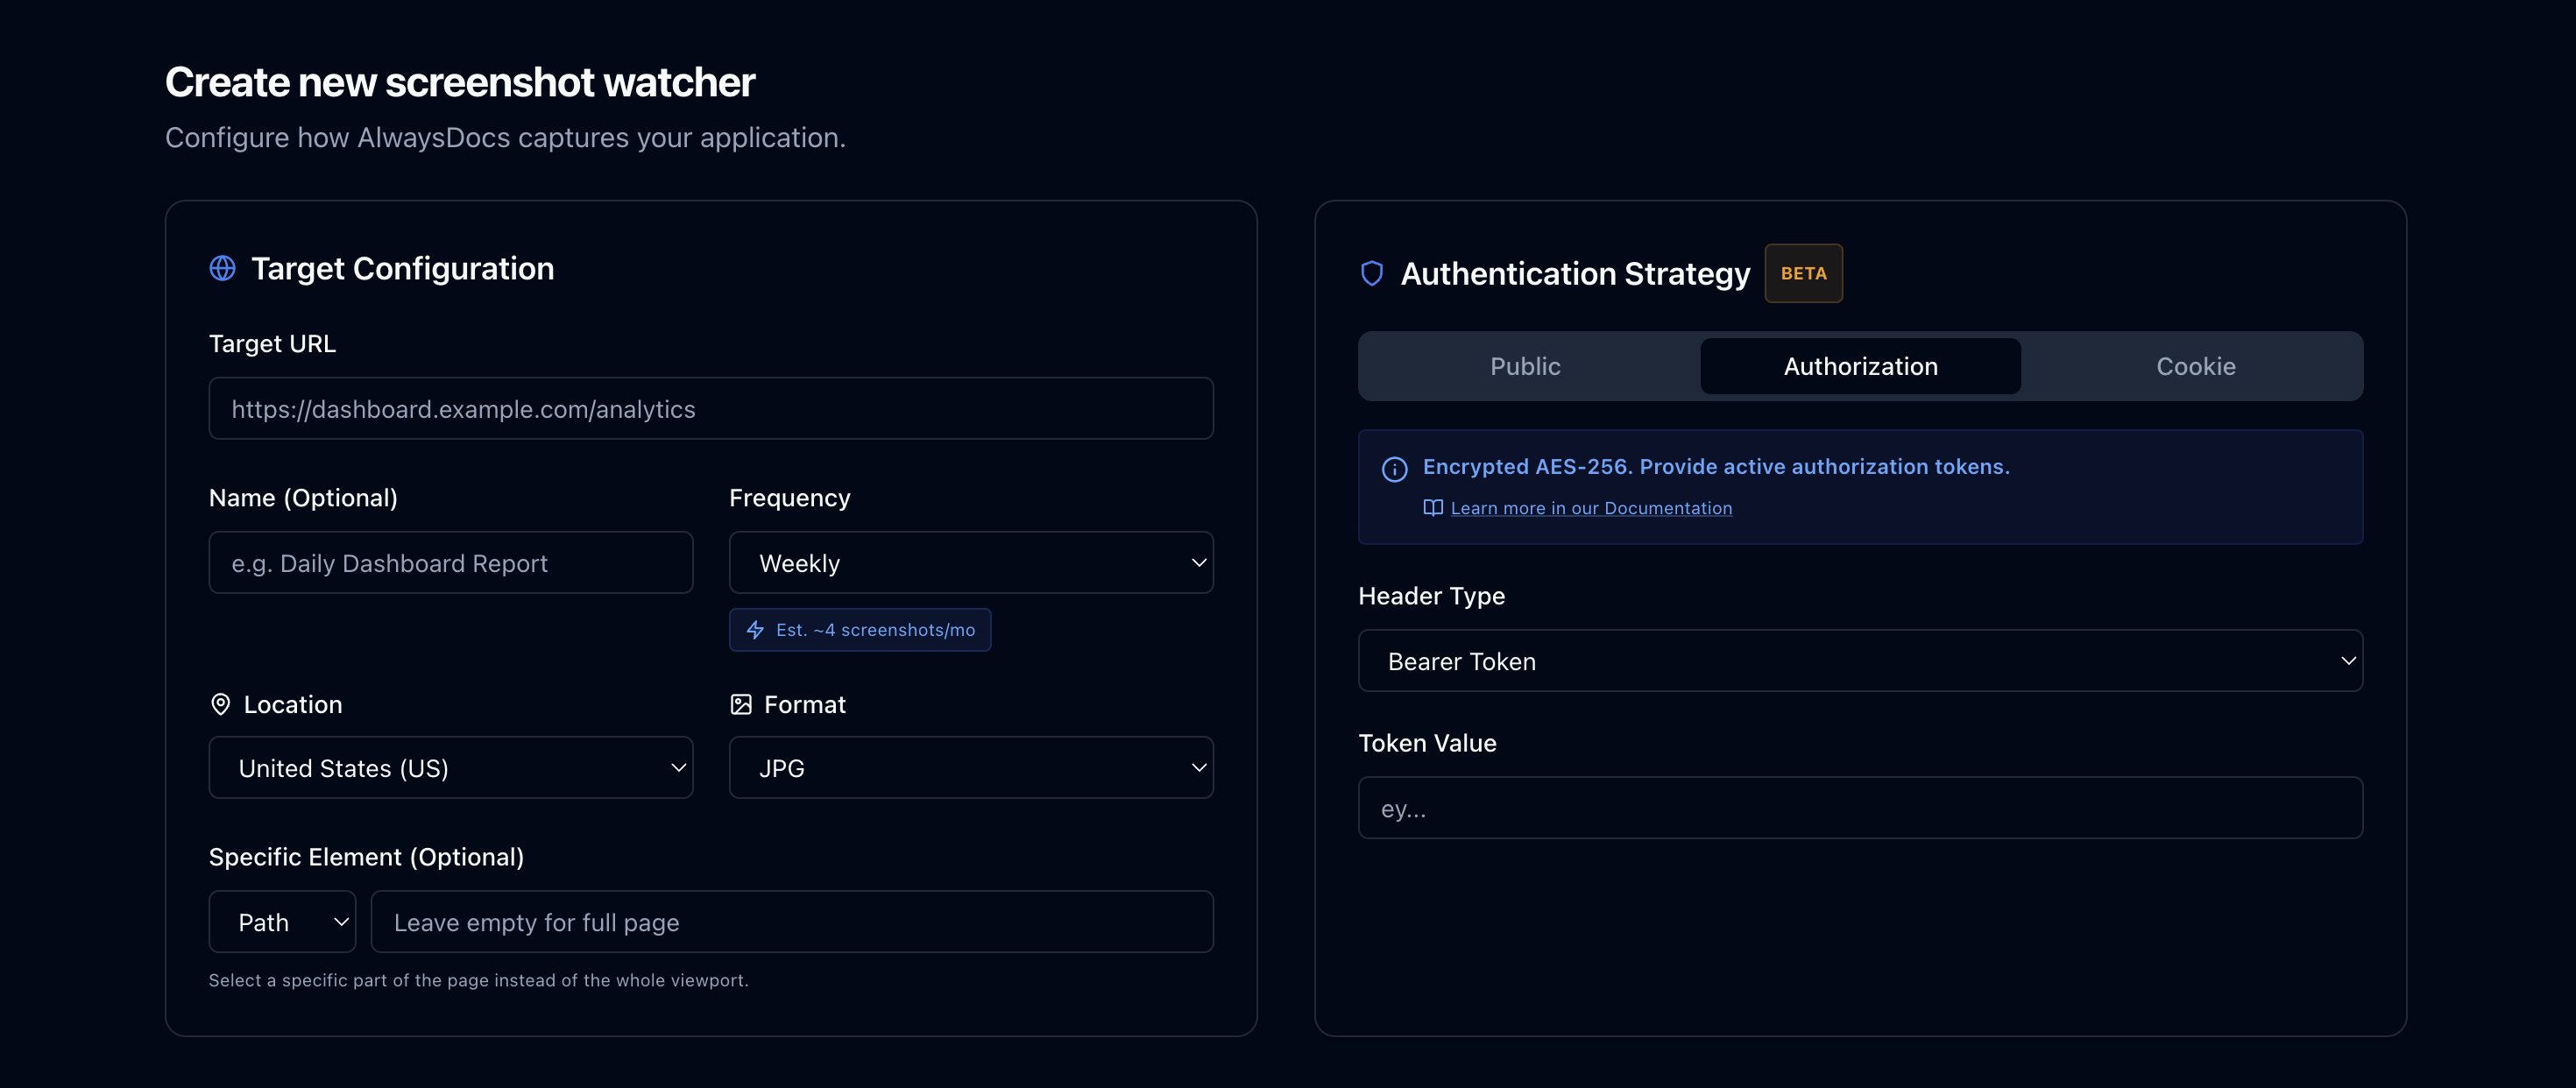Open the United States location dropdown
This screenshot has width=2576, height=1088.
(450, 767)
